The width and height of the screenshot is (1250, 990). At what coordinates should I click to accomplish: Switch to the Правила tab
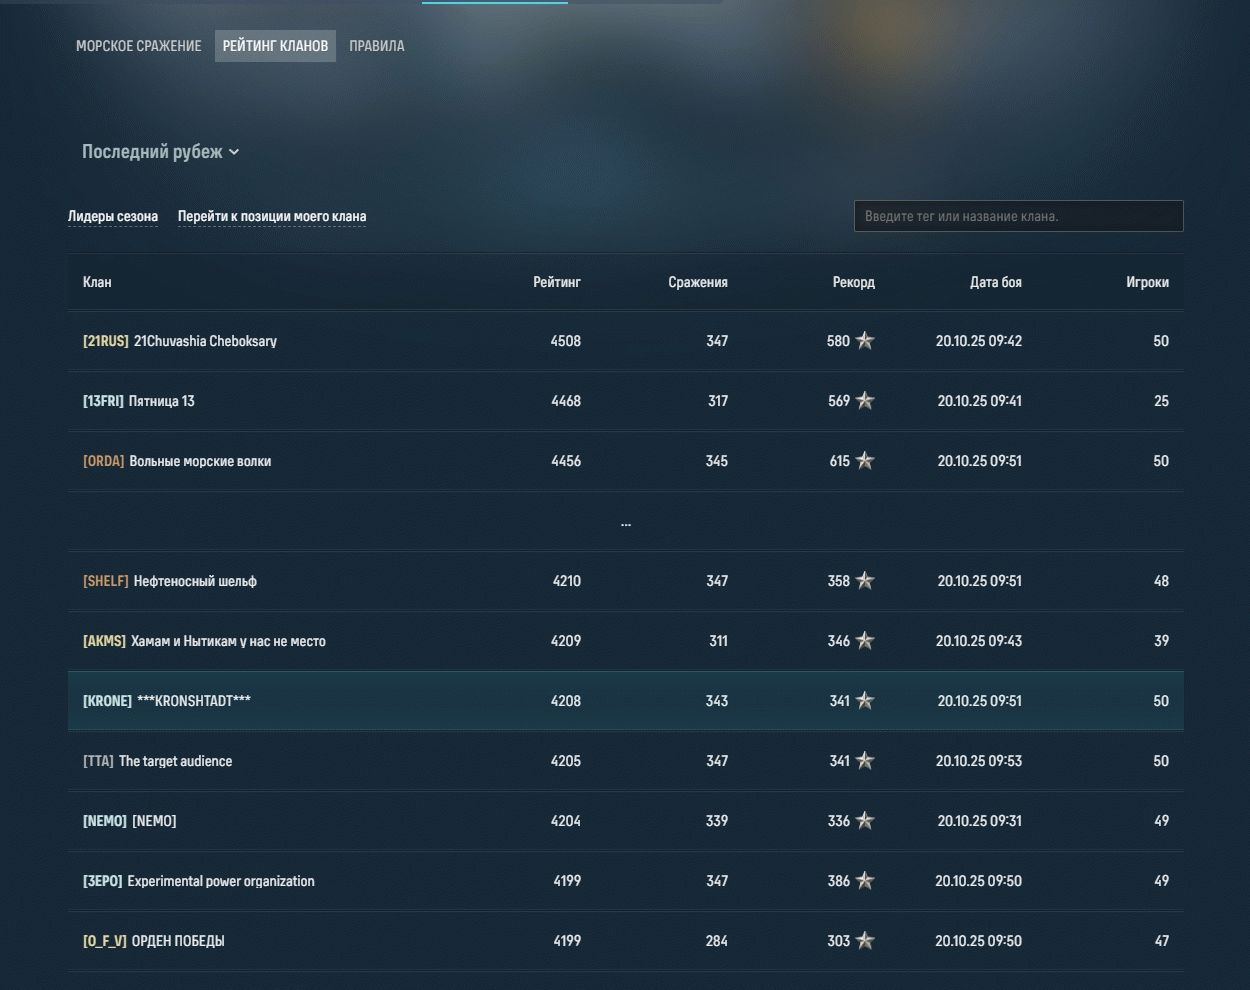click(x=377, y=46)
